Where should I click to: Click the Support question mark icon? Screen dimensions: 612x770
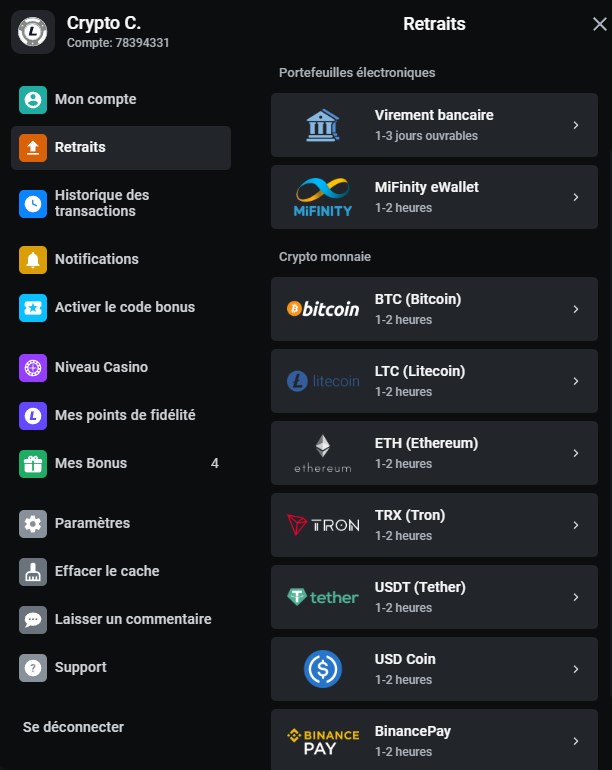point(33,668)
